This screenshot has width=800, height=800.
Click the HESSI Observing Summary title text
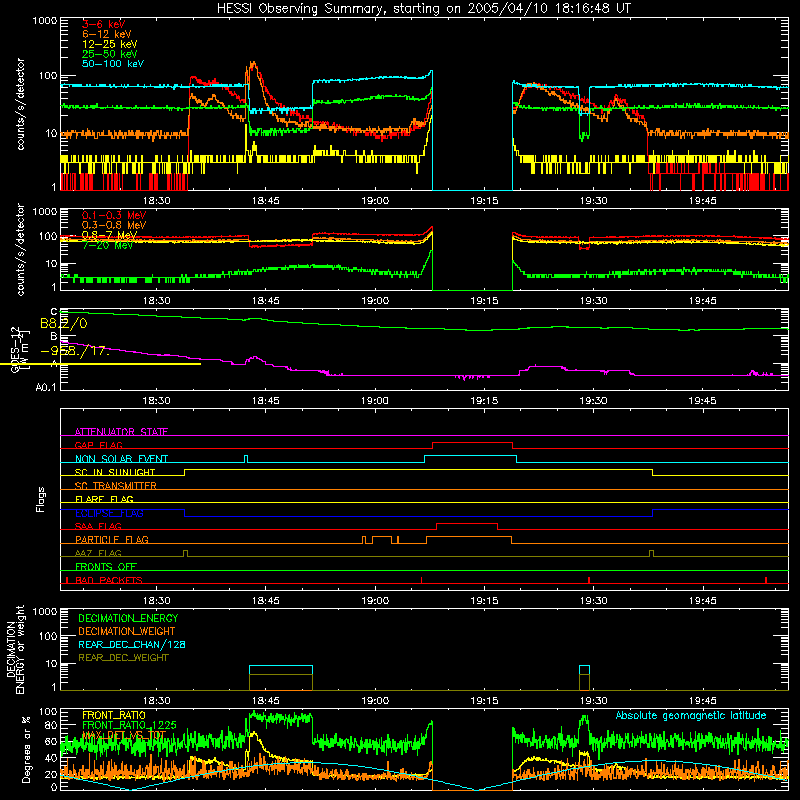point(423,9)
